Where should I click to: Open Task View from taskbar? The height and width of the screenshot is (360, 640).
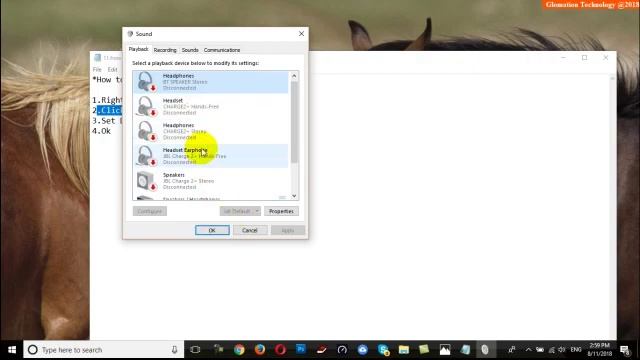[195, 350]
